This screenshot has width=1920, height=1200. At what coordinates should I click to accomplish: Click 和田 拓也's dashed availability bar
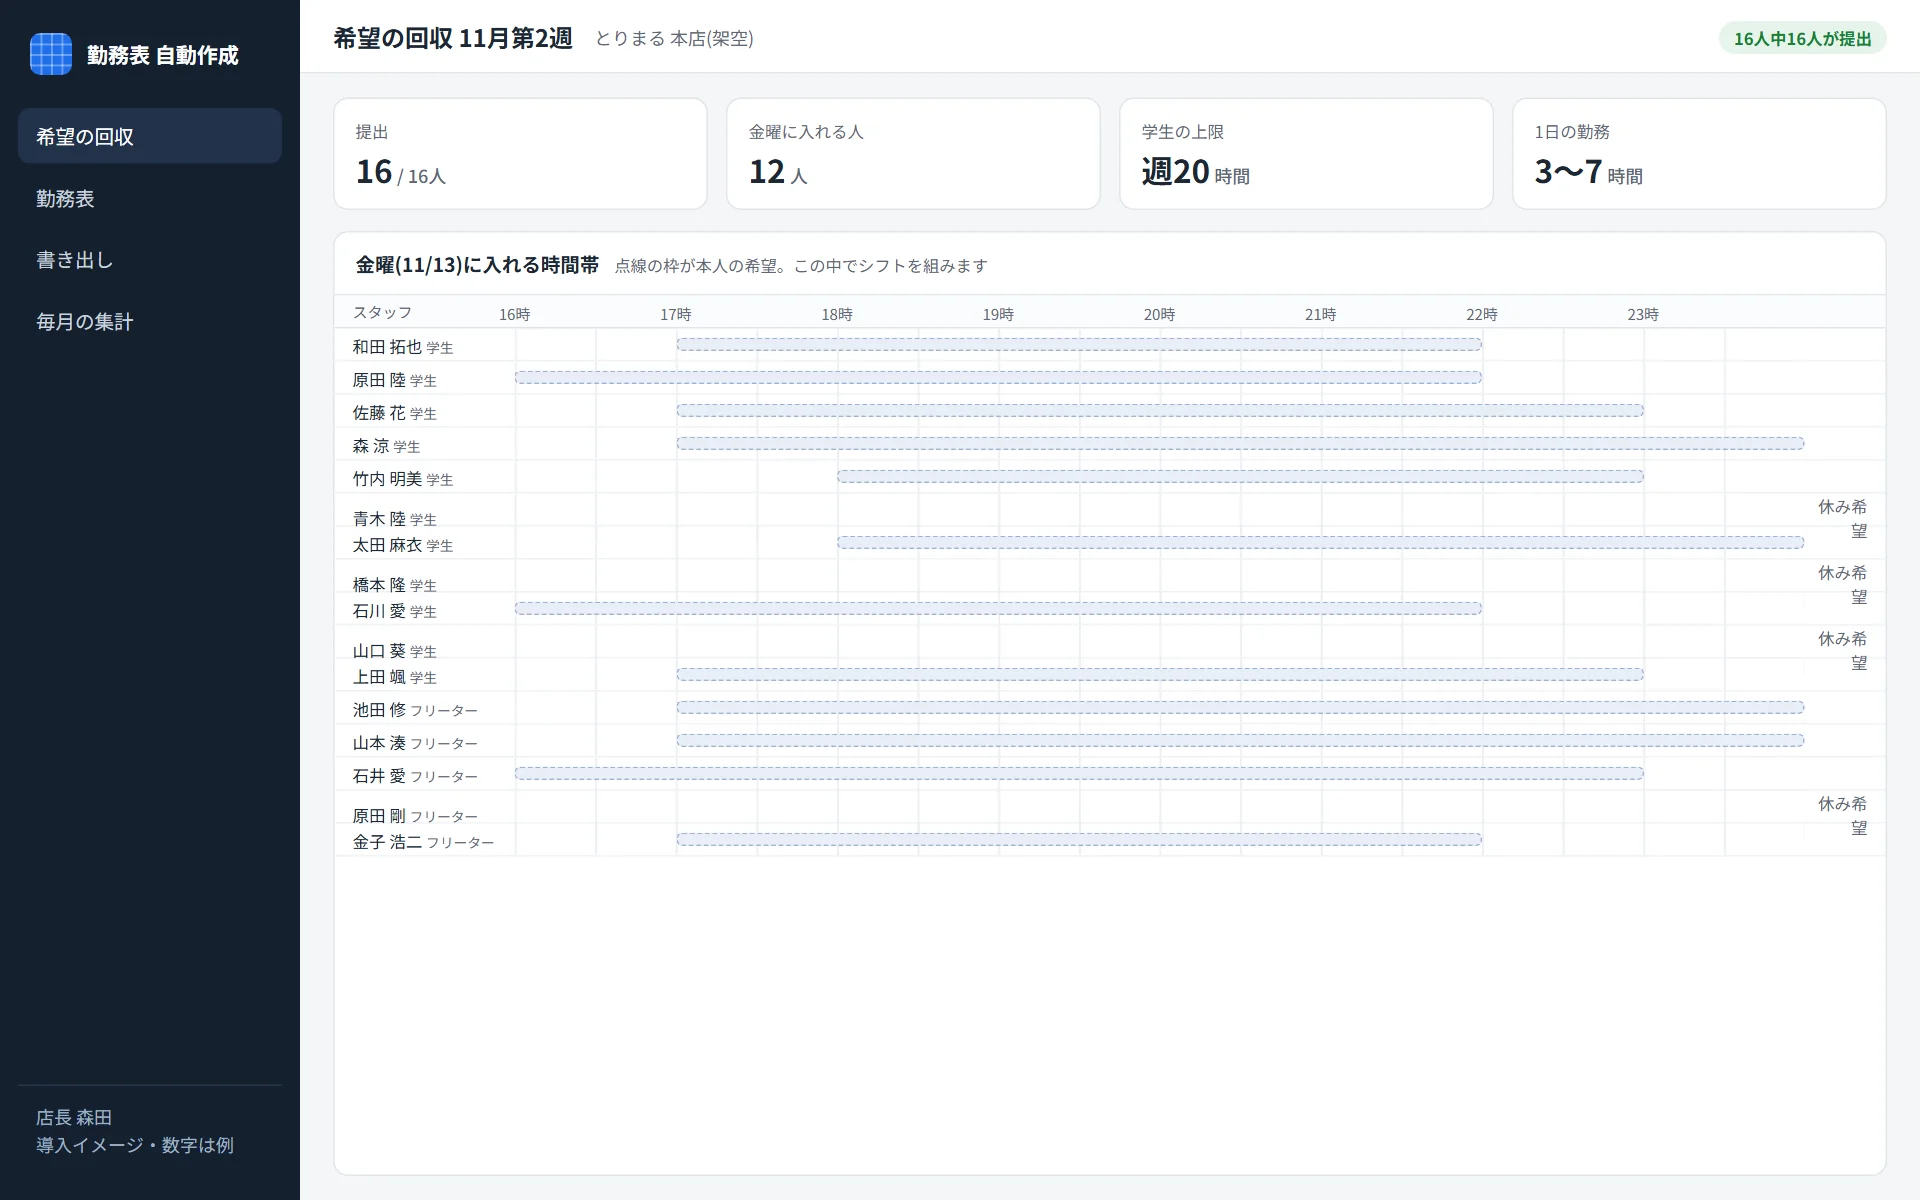coord(1079,344)
